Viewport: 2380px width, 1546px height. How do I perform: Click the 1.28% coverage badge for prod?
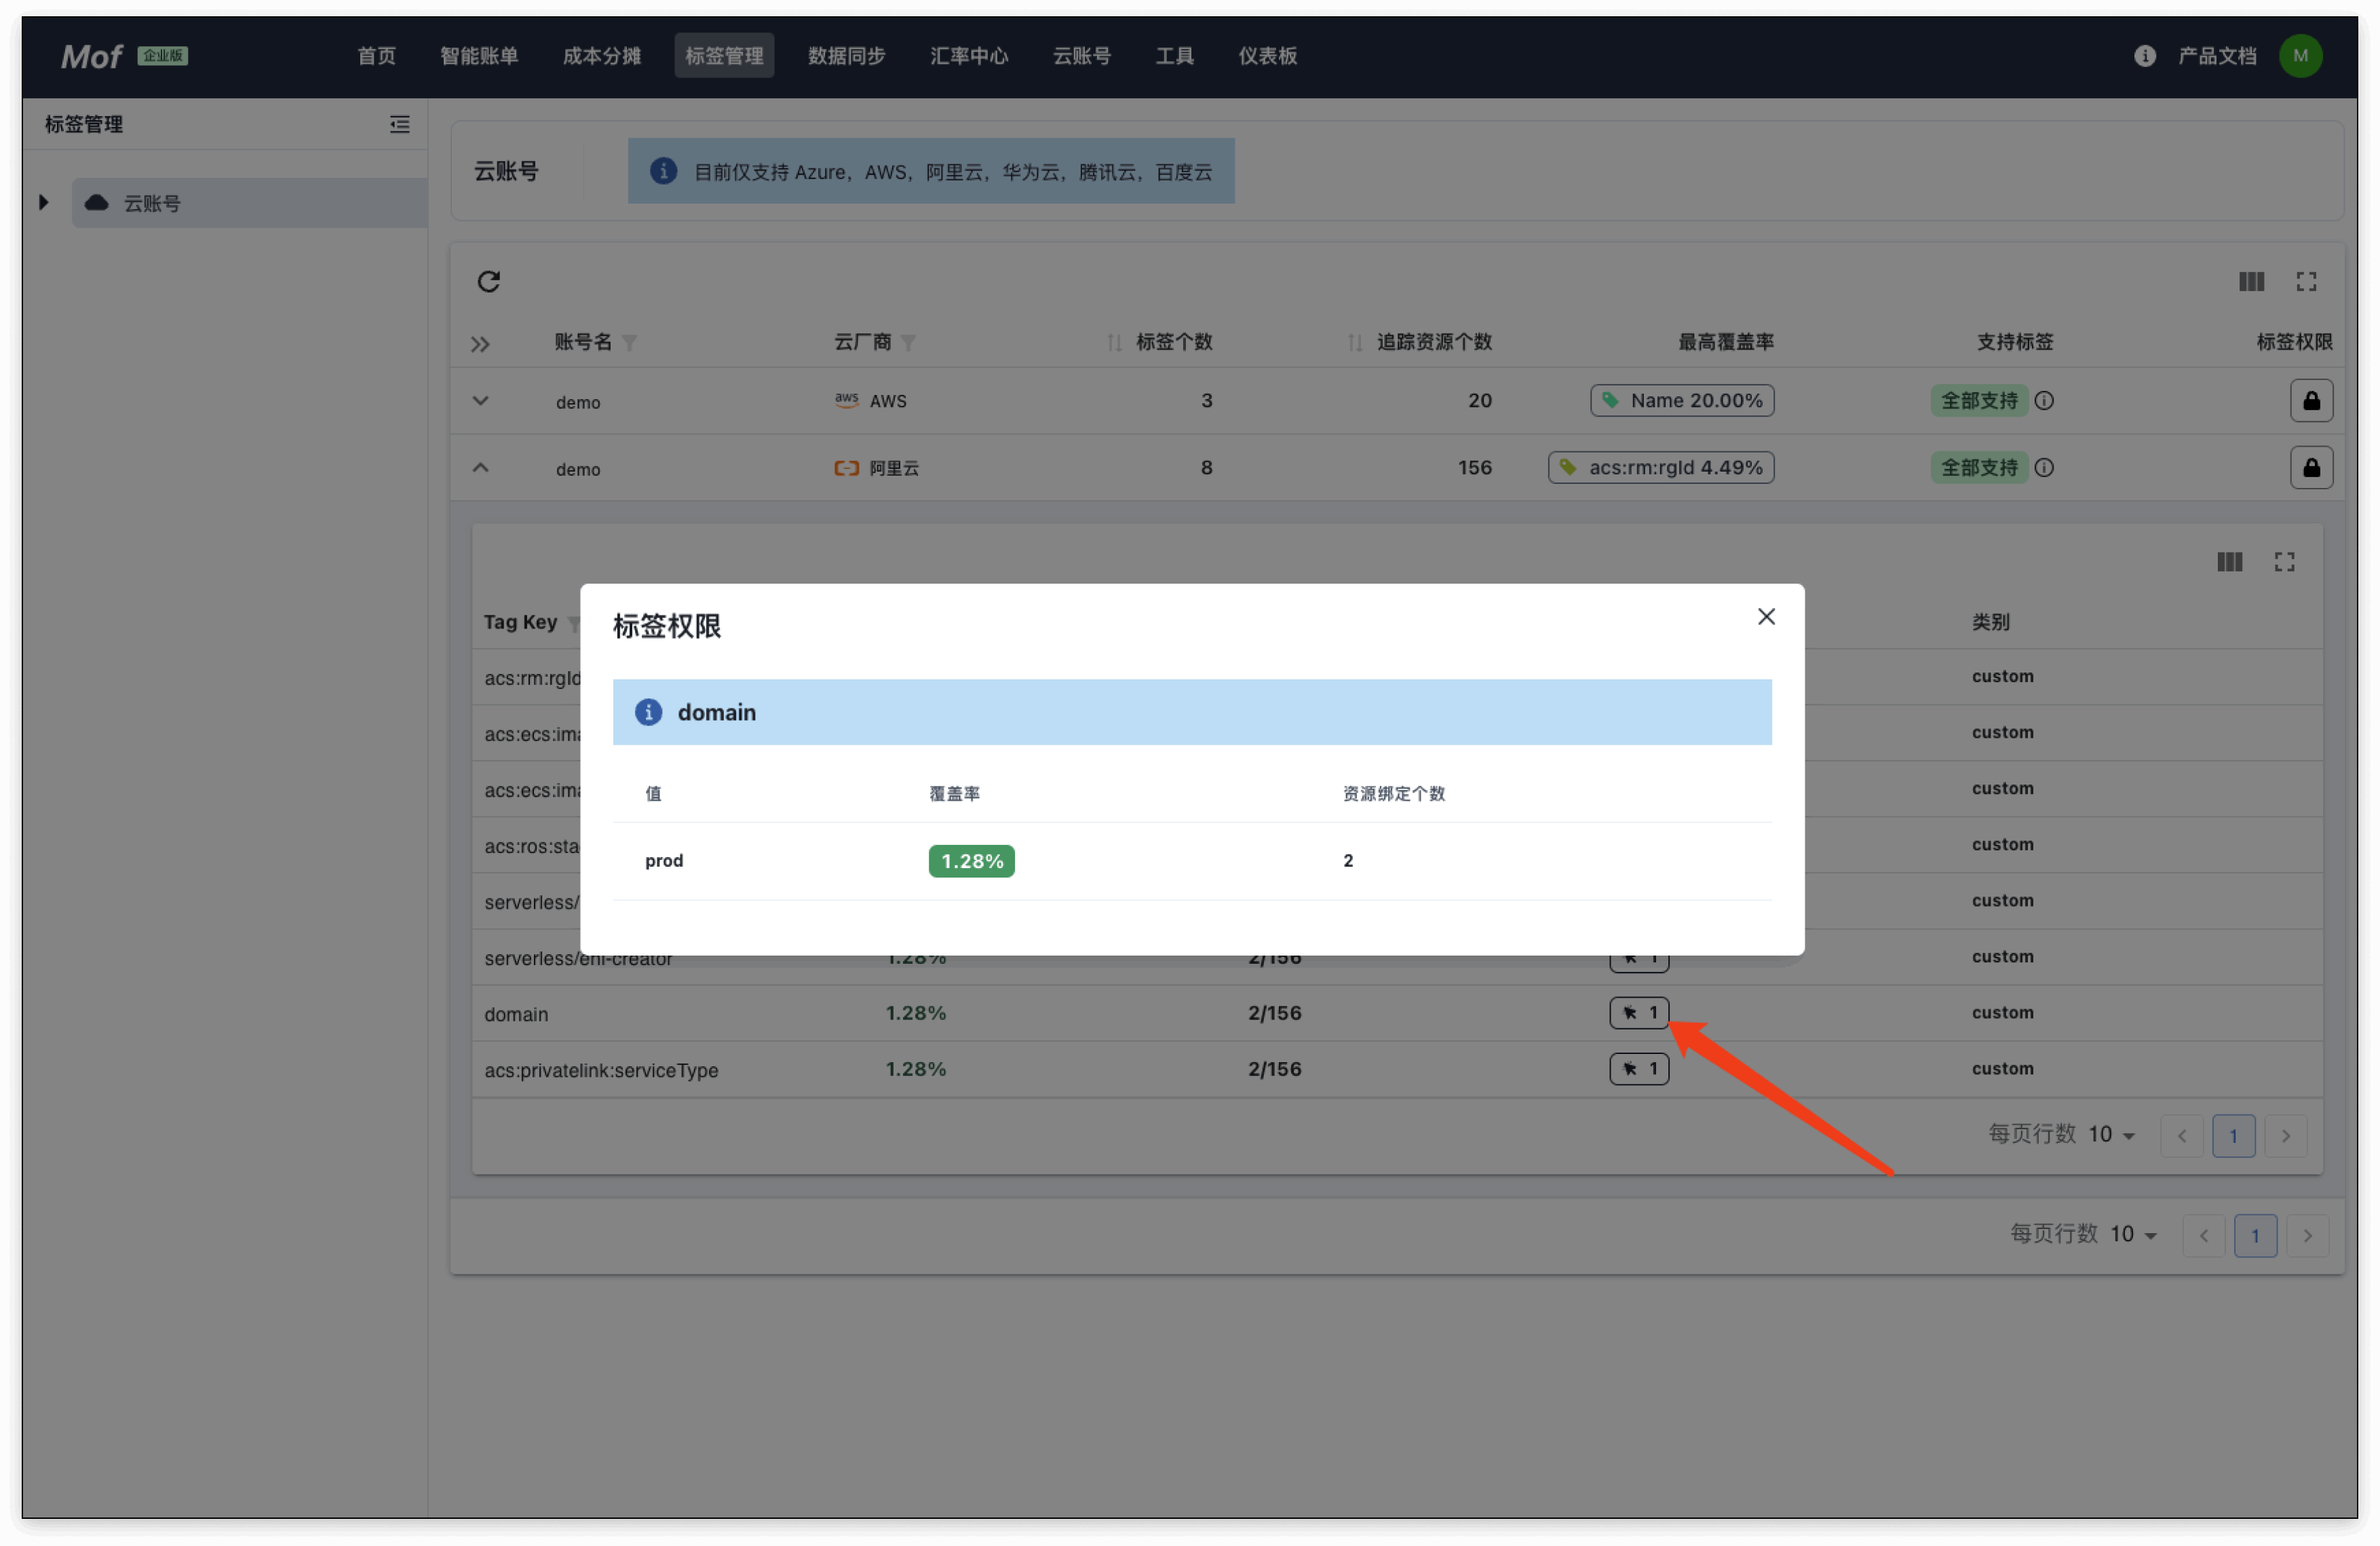971,861
